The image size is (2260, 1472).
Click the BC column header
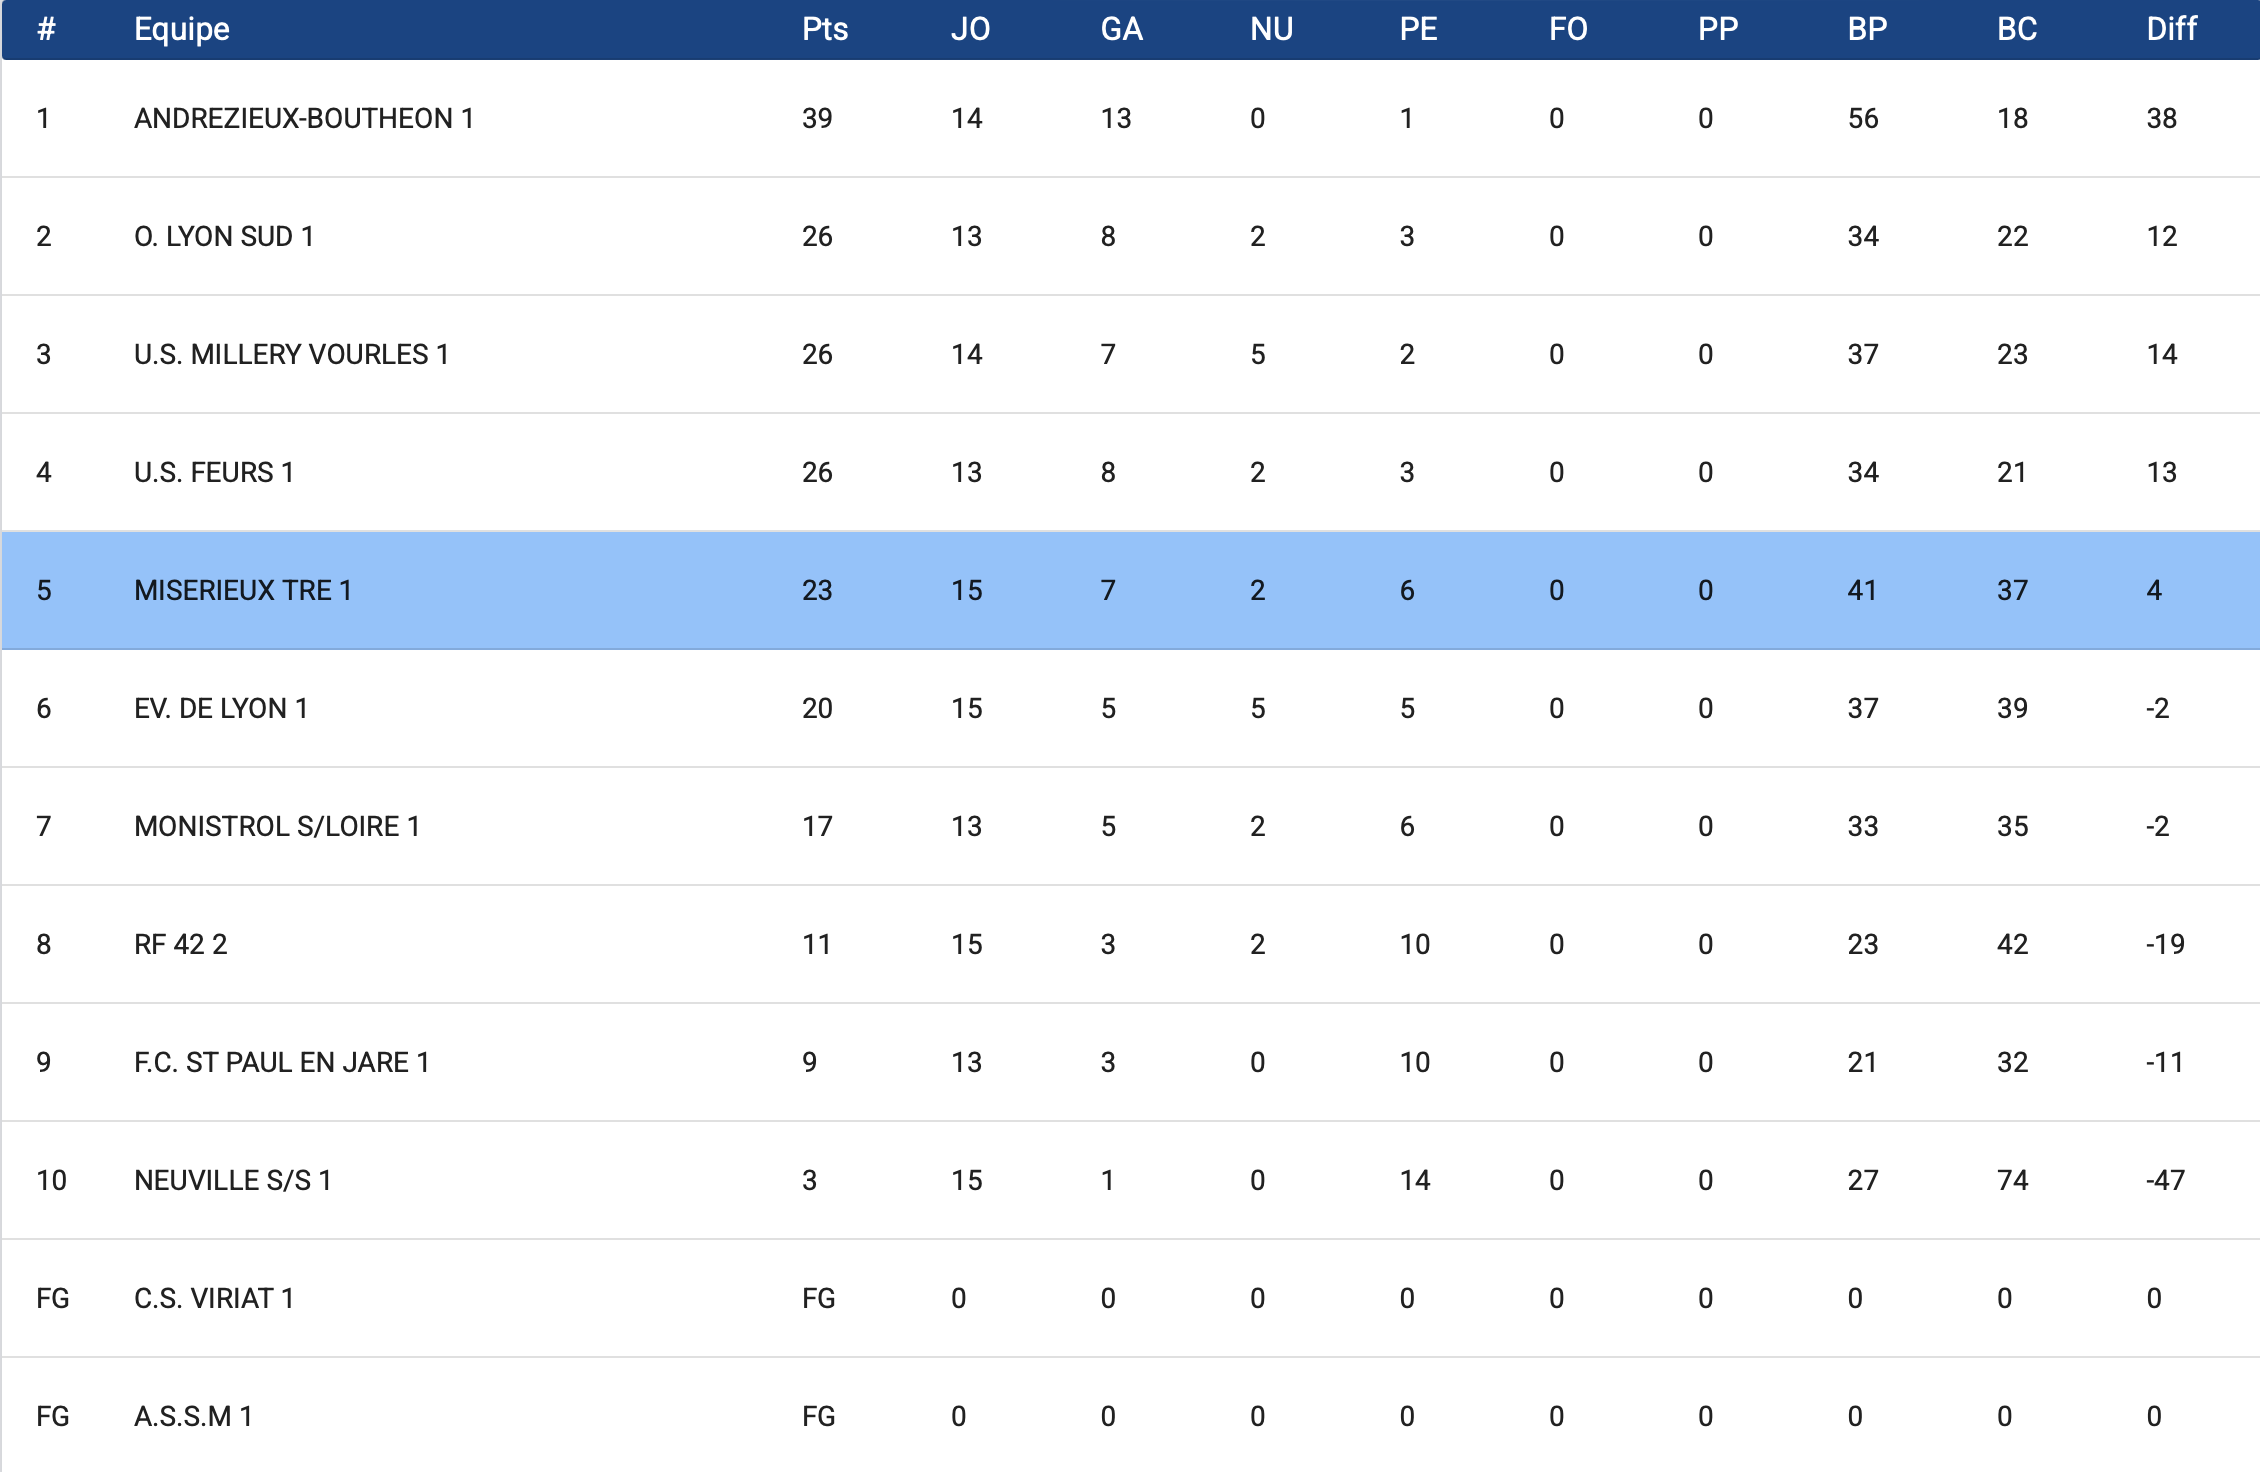(2016, 29)
